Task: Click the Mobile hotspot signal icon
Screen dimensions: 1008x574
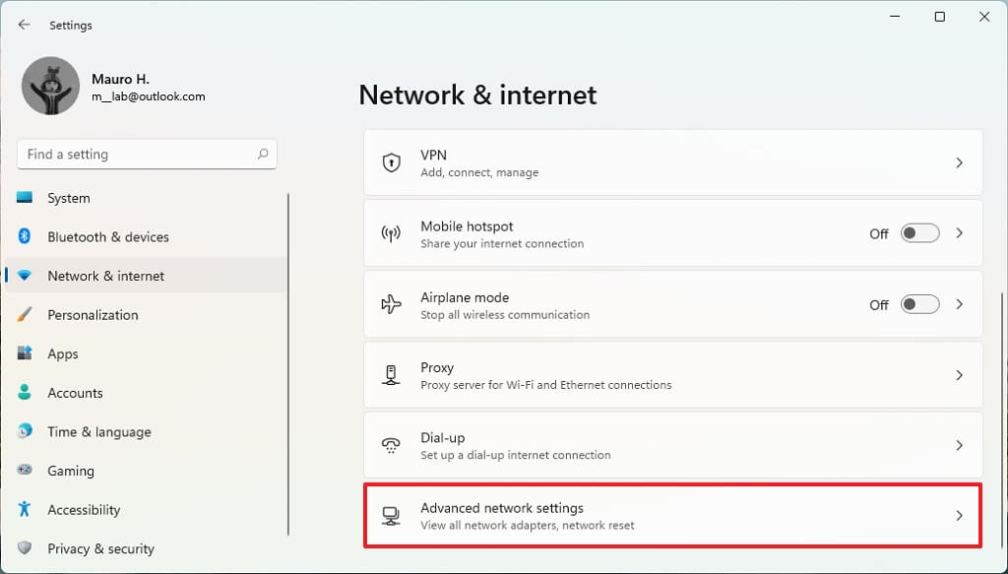Action: pos(391,234)
